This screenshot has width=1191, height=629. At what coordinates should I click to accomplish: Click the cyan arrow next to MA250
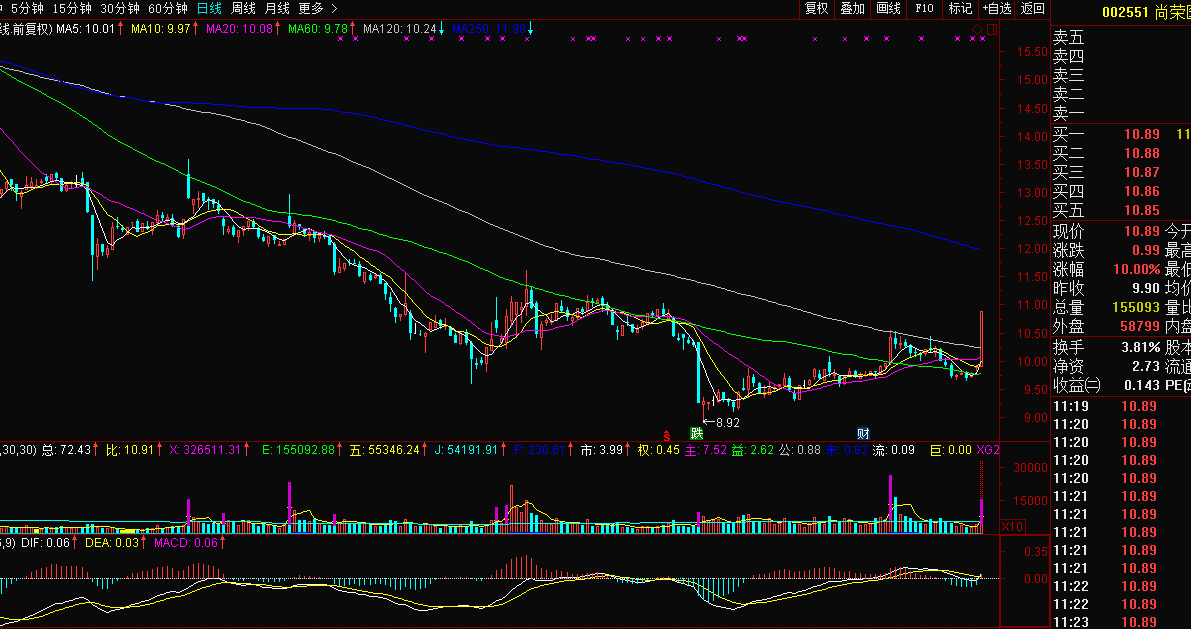pyautogui.click(x=531, y=29)
